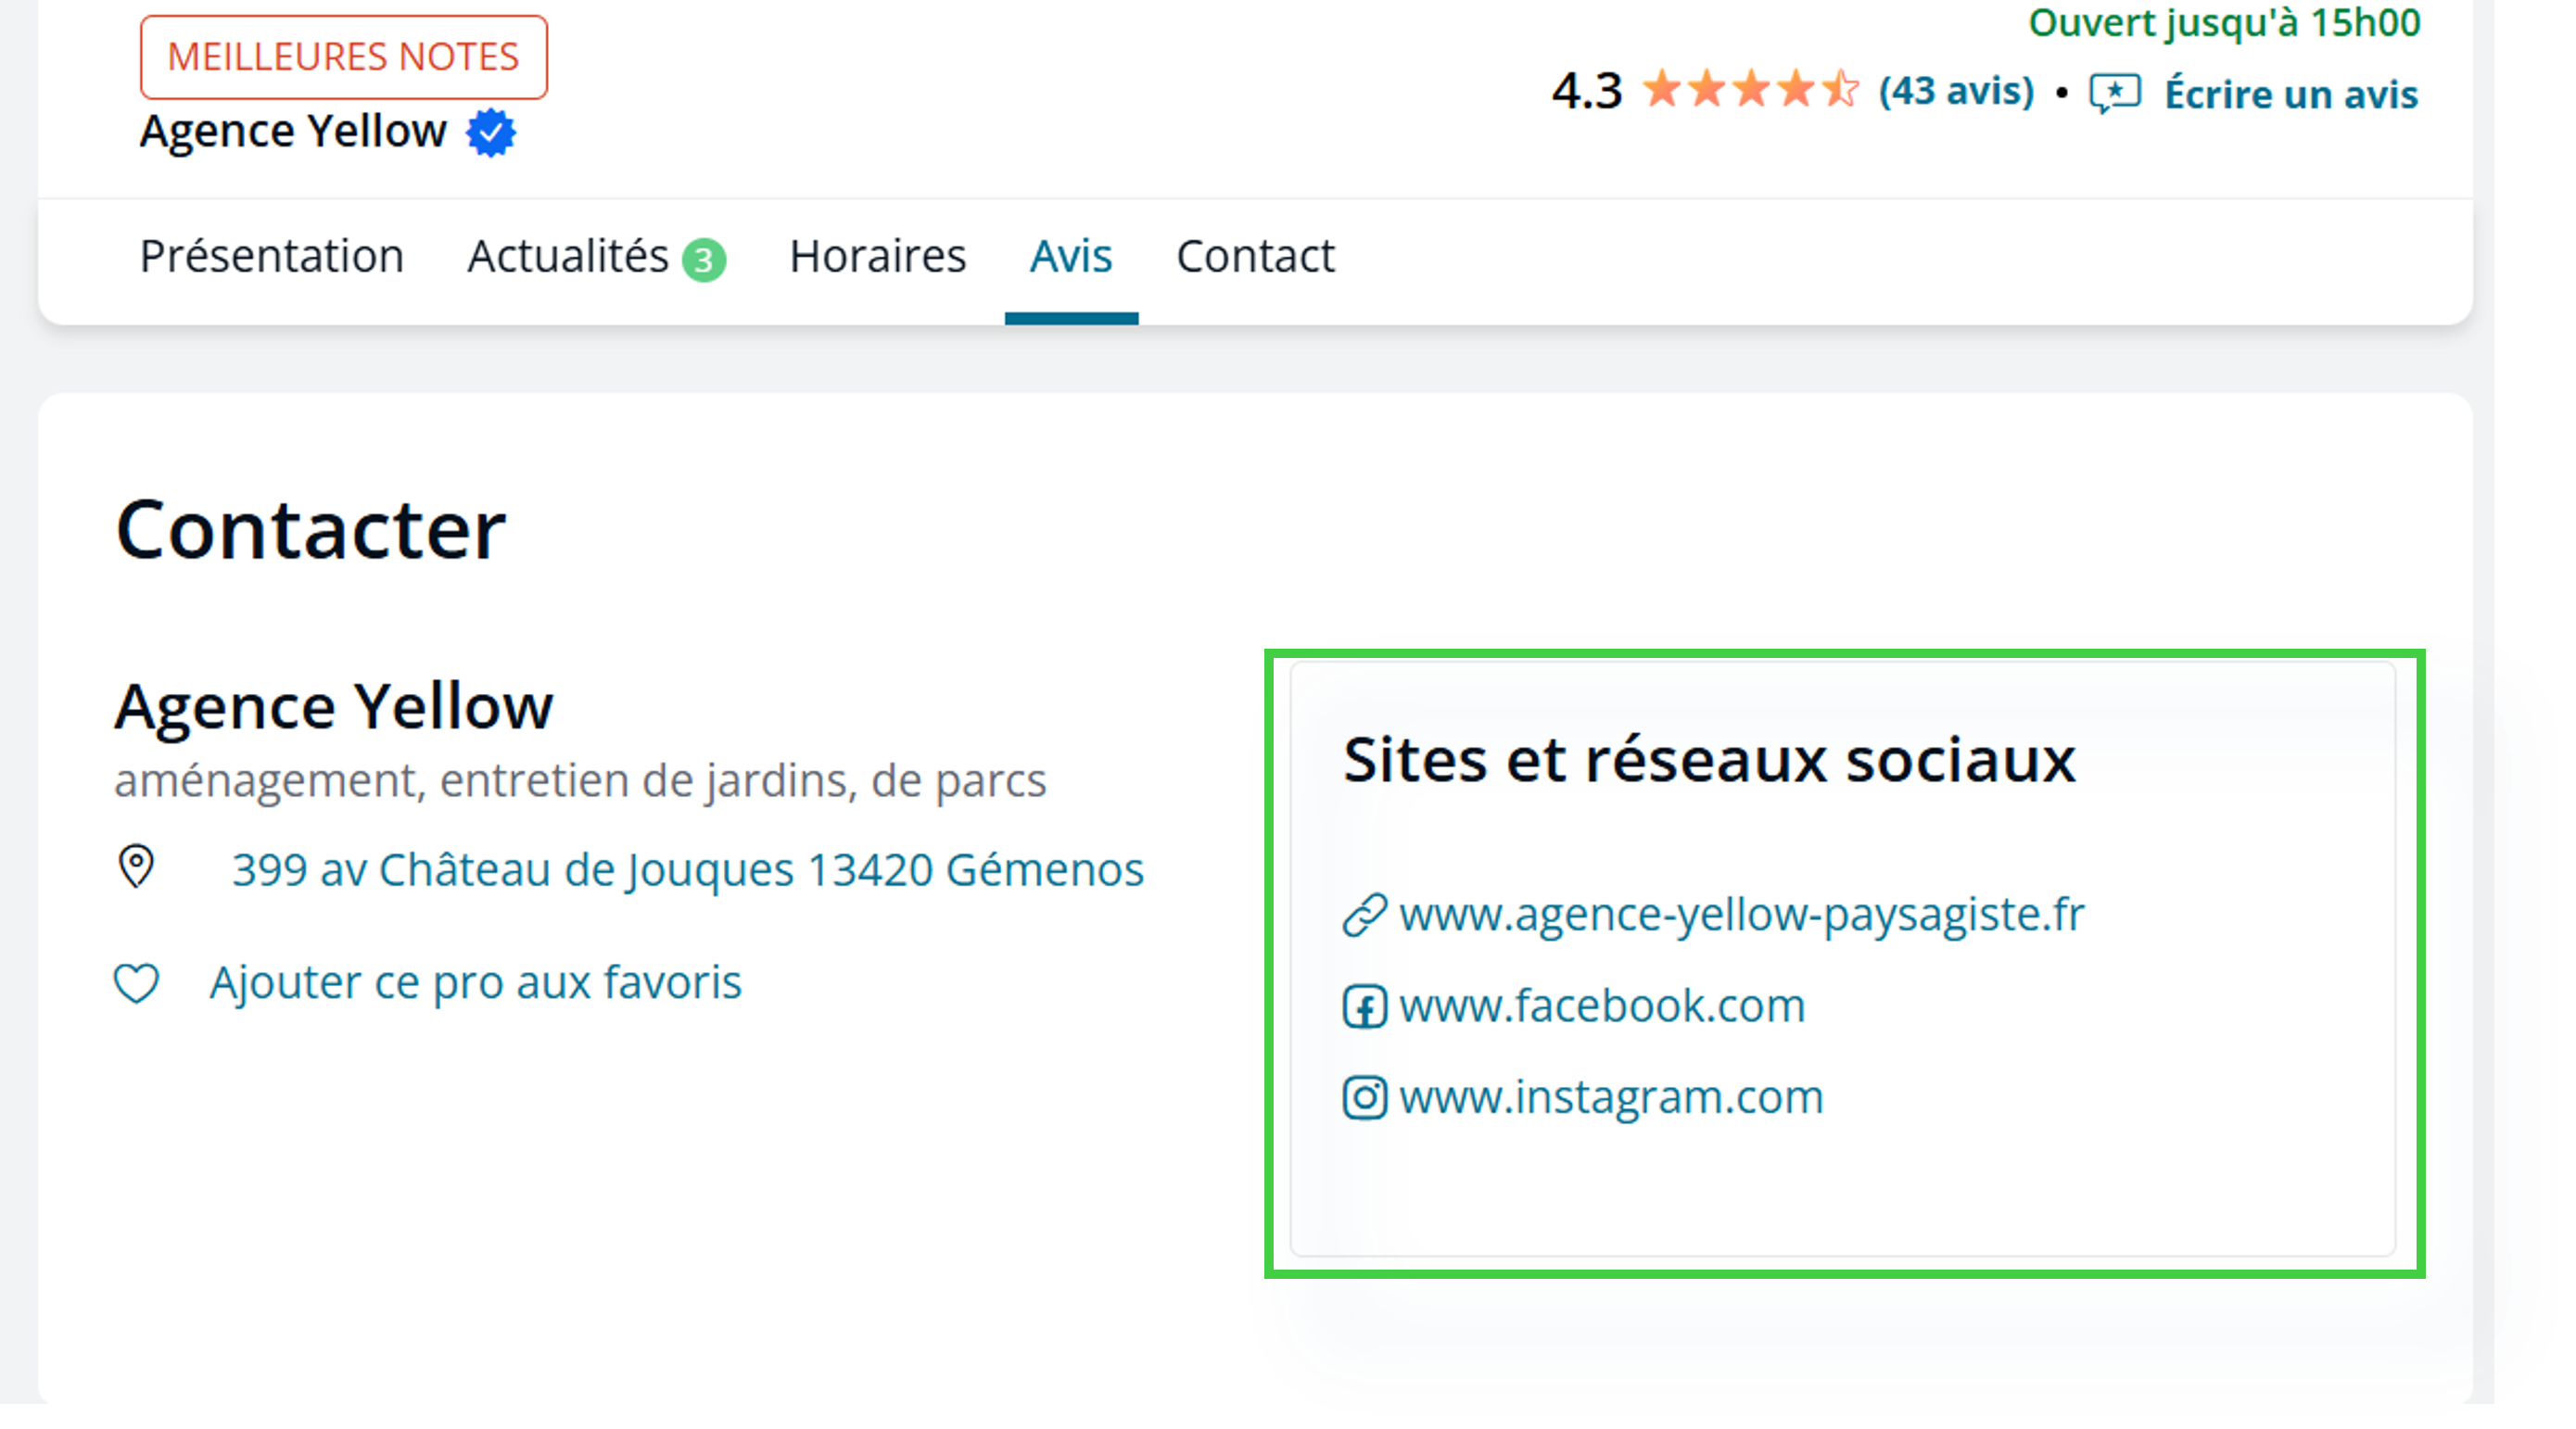Visit www.agence-yellow-paysagiste.fr
The height and width of the screenshot is (1429, 2576).
[x=1742, y=914]
